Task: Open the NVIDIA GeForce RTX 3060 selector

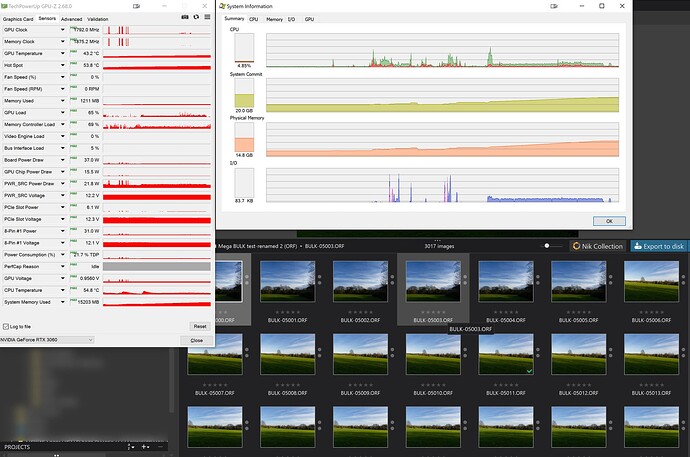Action: coord(47,340)
